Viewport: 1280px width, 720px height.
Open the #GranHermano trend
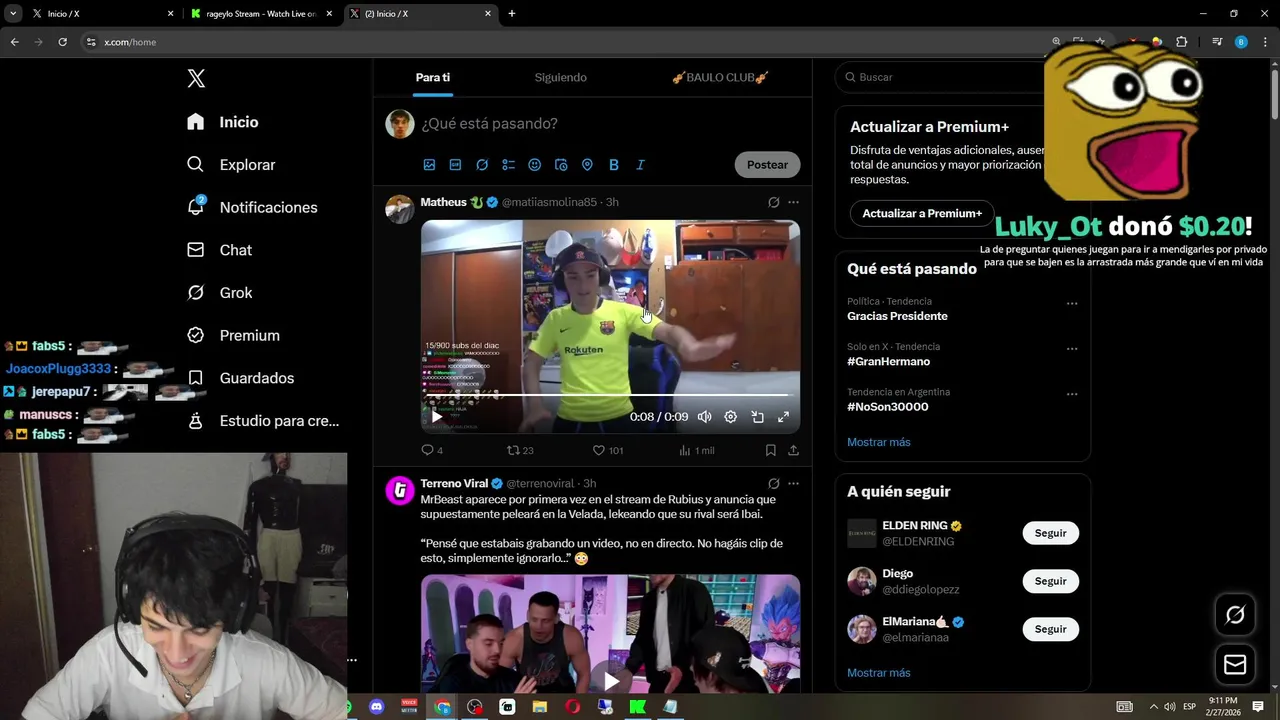(888, 362)
